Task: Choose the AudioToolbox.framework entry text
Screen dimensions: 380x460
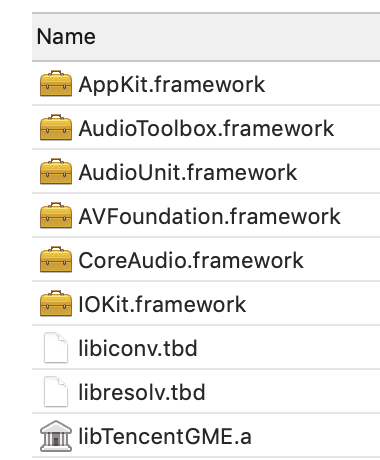Action: [206, 128]
